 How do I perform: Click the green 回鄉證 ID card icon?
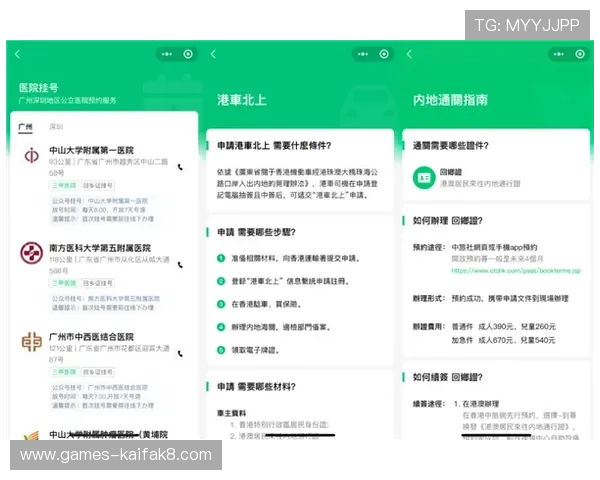[x=424, y=178]
